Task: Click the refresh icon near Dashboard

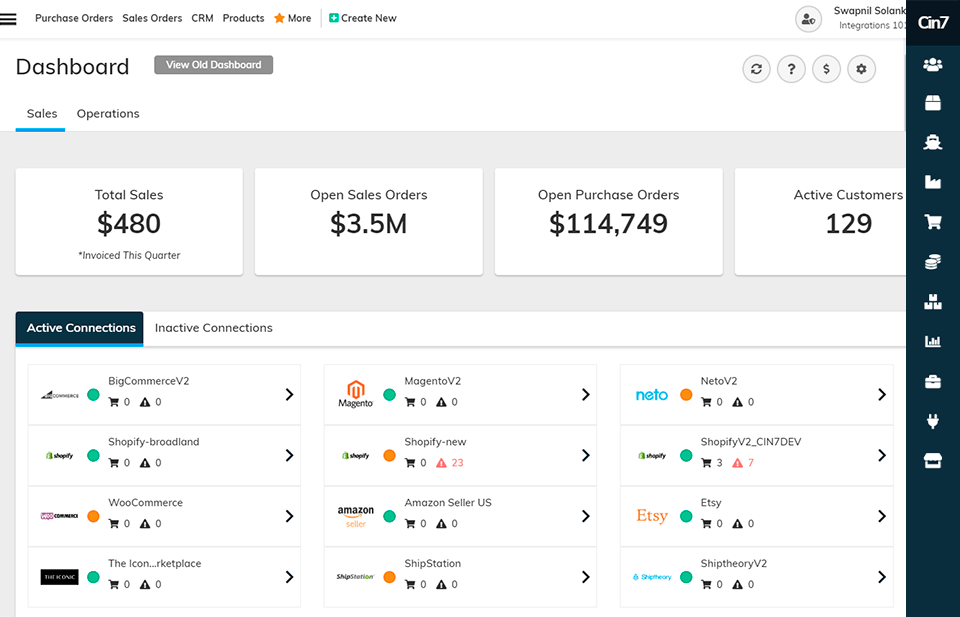Action: pos(756,69)
